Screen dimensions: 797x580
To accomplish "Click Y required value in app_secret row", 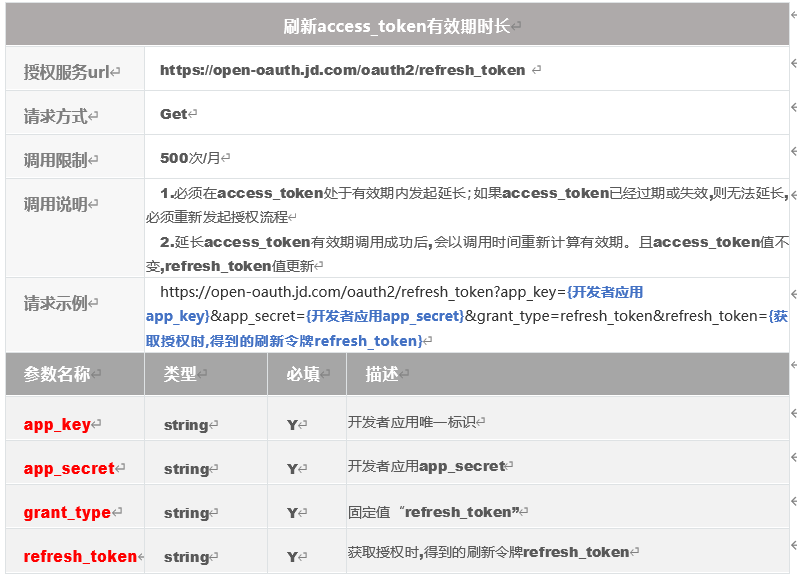I will 292,469.
